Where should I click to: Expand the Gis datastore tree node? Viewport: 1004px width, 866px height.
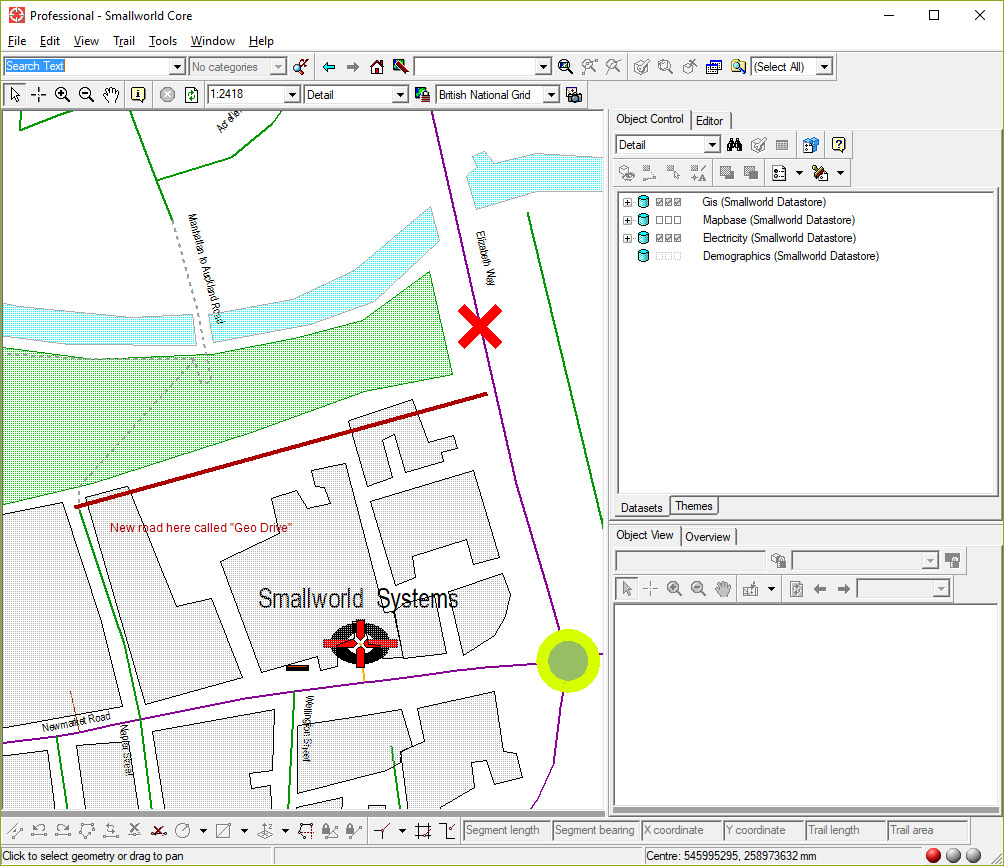tap(627, 203)
